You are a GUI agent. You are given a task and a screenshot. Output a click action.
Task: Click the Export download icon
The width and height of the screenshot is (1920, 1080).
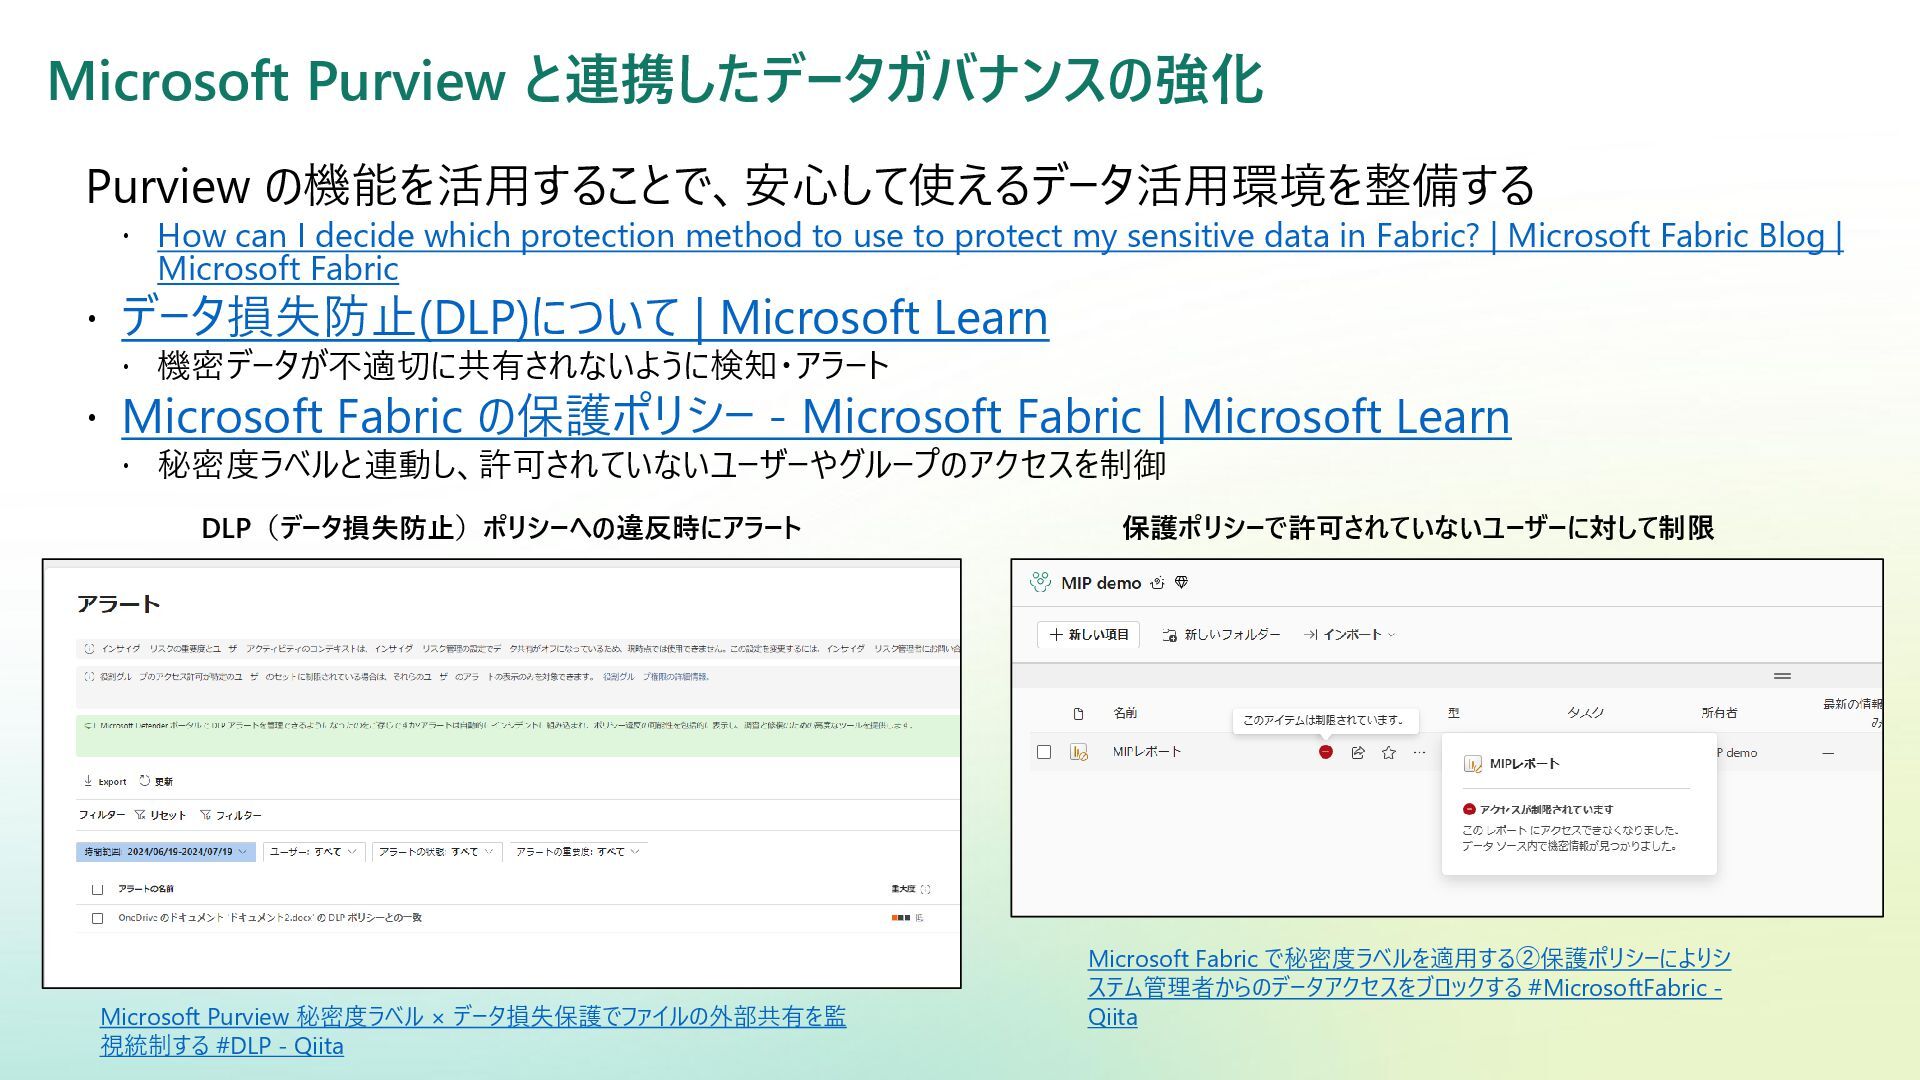pos(88,781)
